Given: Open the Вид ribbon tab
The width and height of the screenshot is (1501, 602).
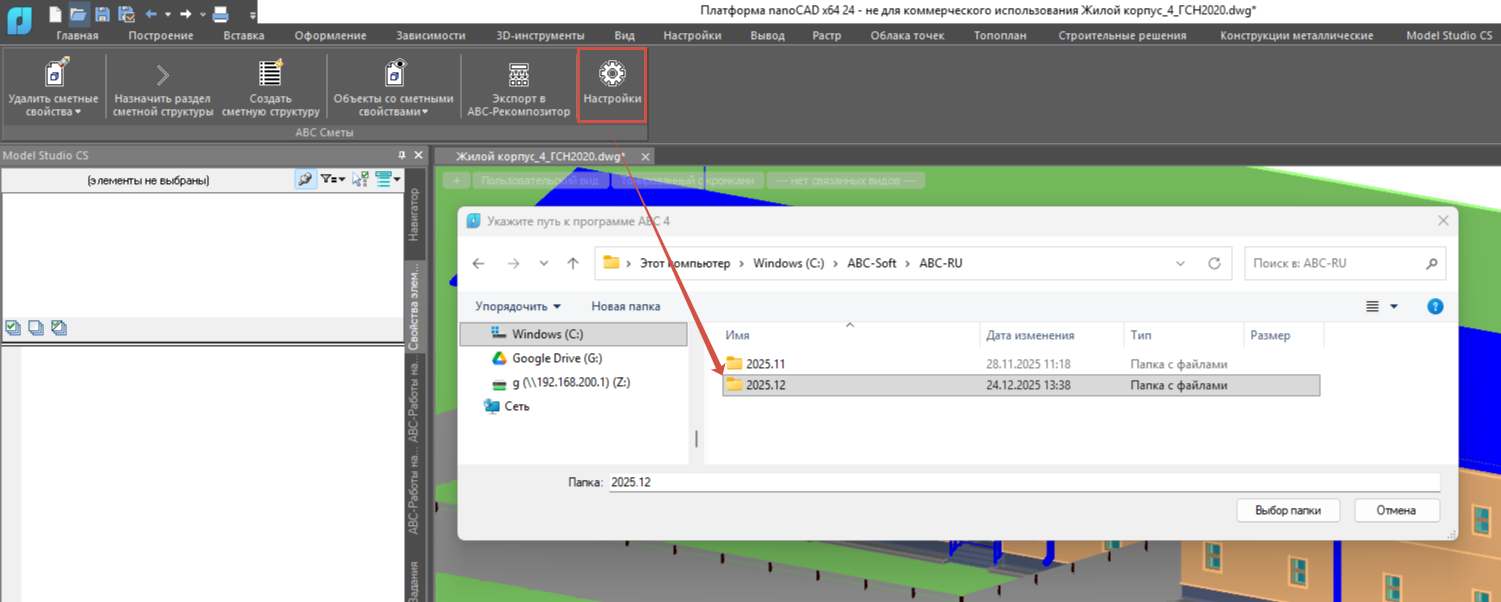Looking at the screenshot, I should [x=624, y=35].
